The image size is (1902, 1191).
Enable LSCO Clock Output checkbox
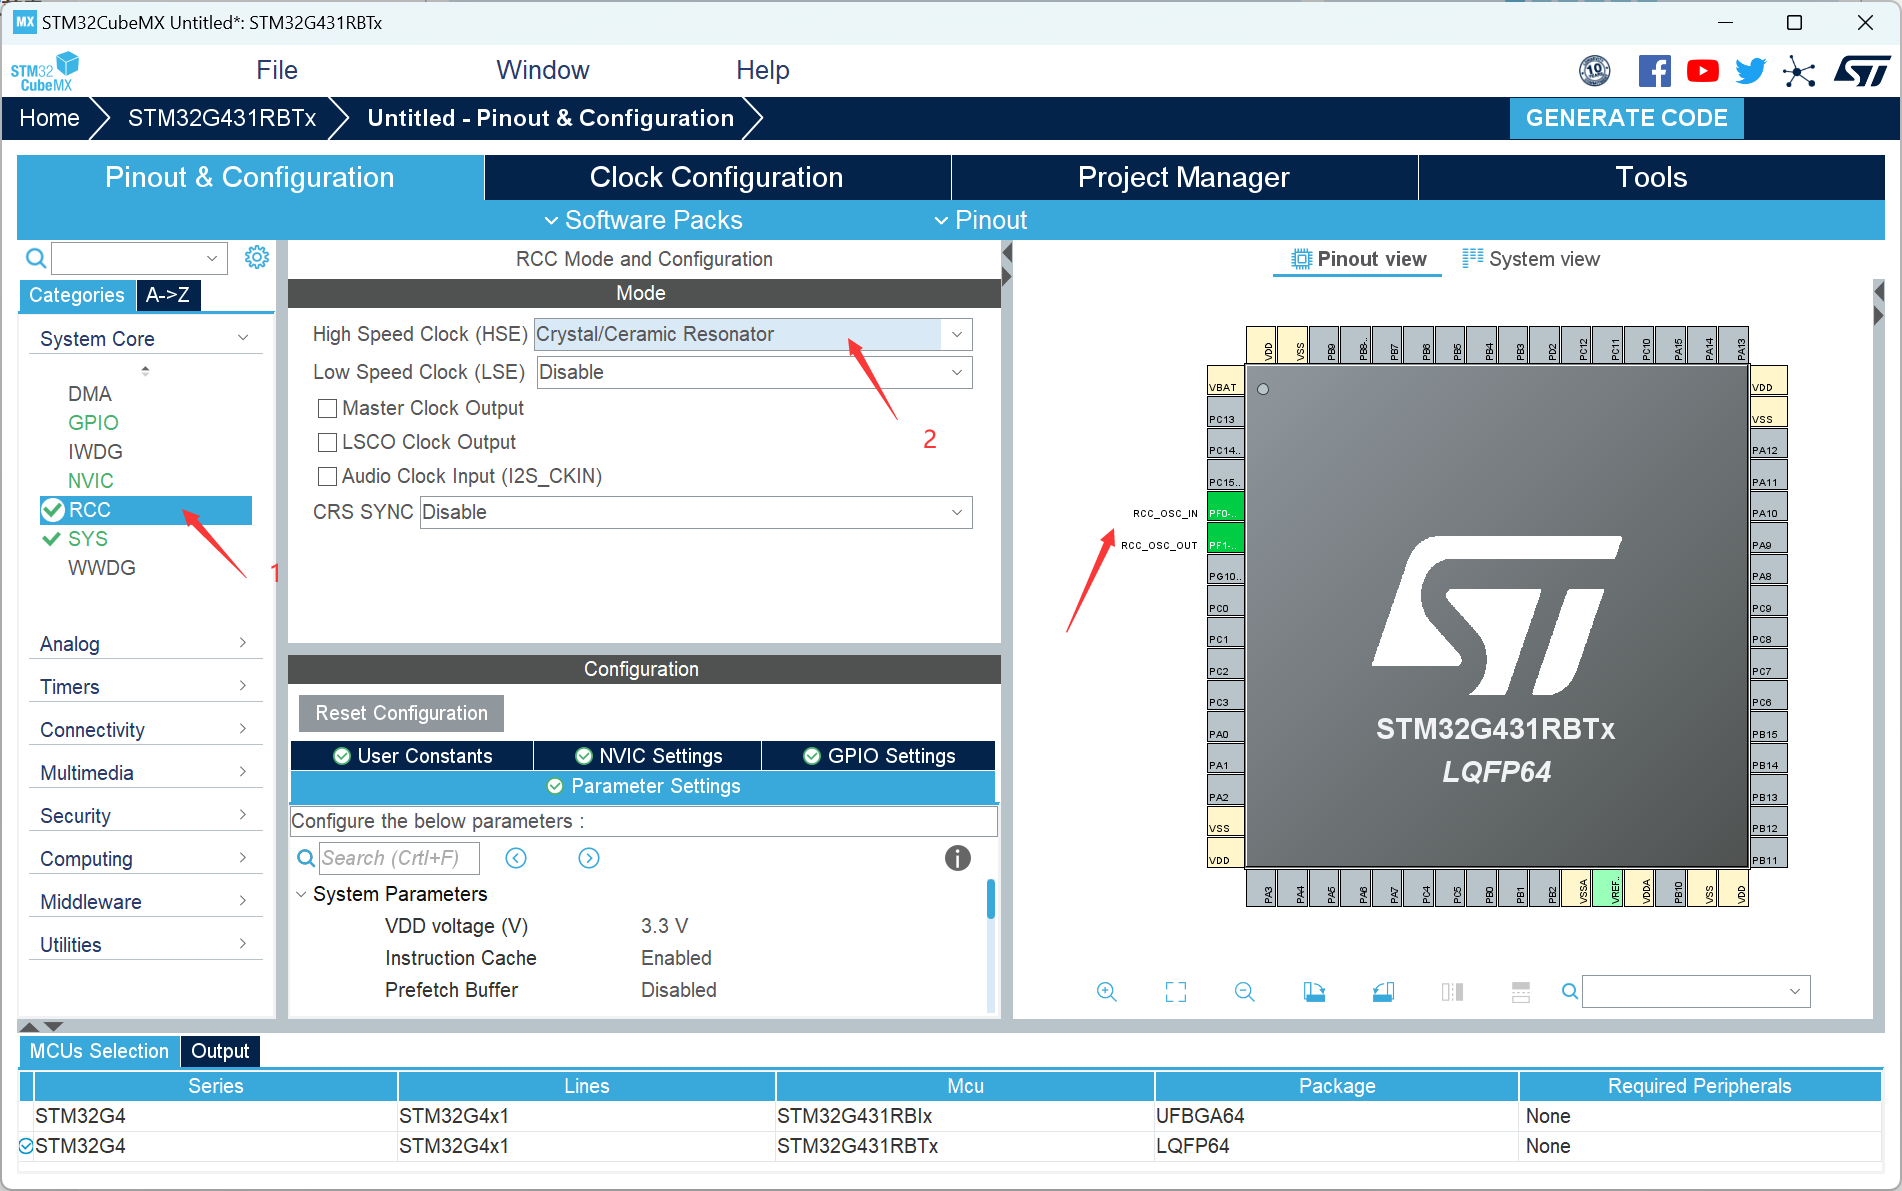pos(327,442)
